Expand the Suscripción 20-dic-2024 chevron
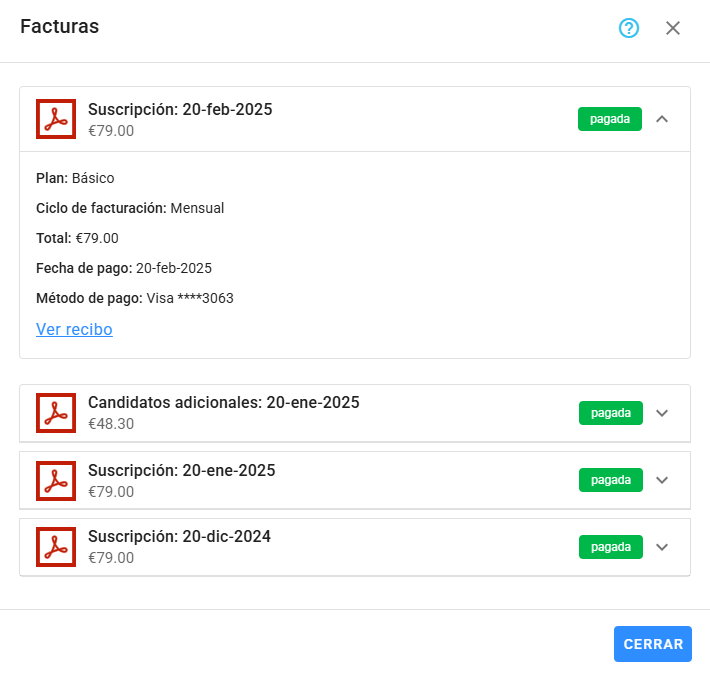 point(661,547)
